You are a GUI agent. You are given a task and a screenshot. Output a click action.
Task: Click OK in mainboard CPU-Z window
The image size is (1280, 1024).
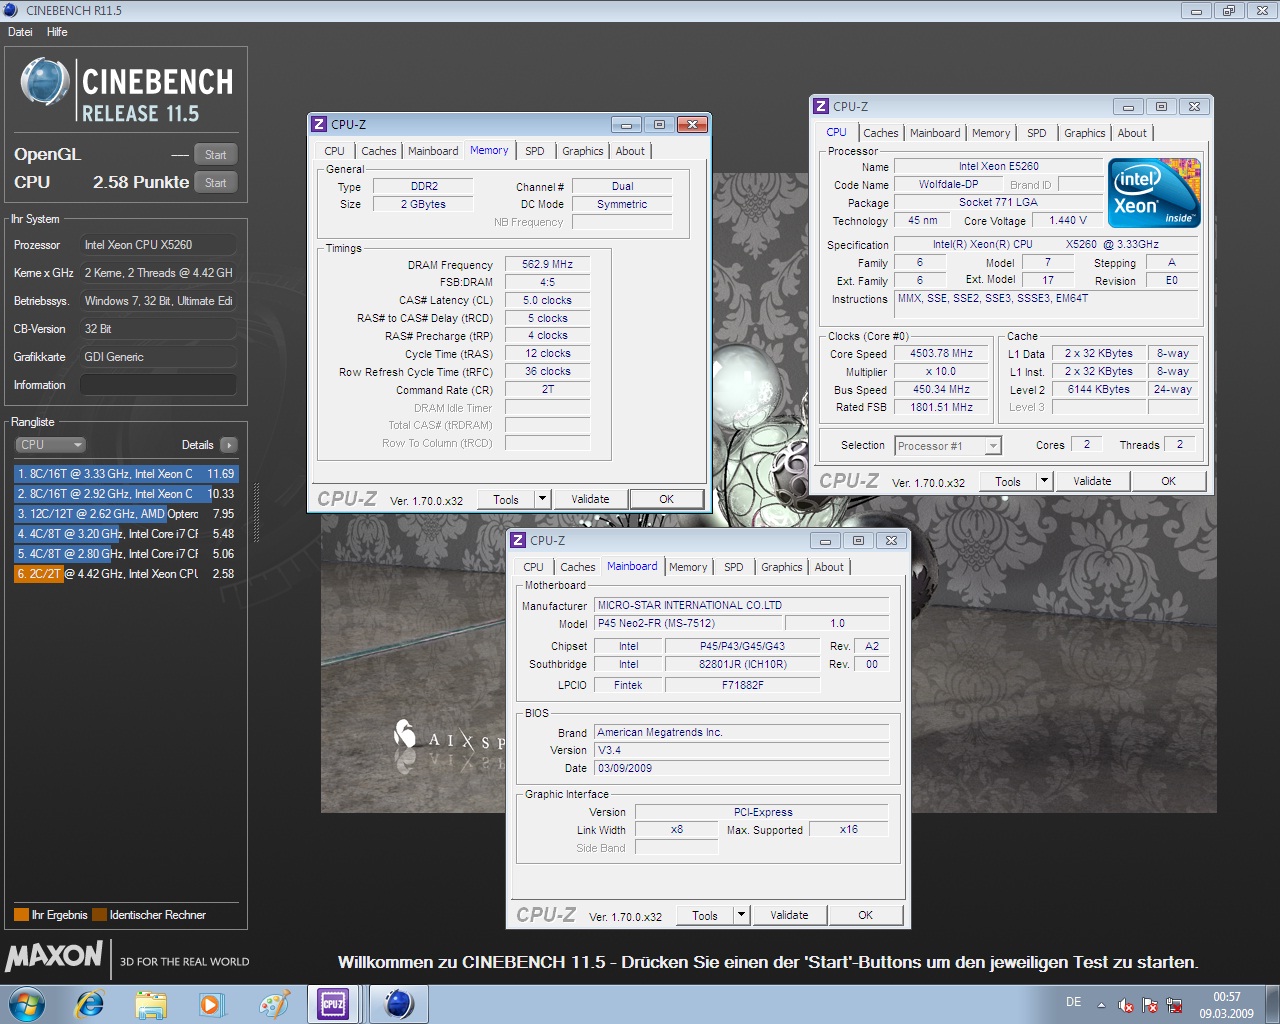[x=866, y=915]
